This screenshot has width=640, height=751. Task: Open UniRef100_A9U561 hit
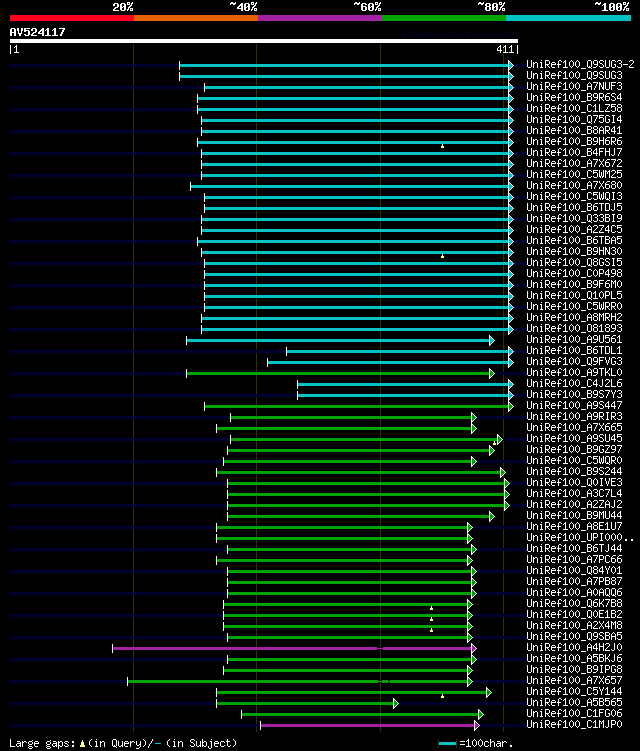coord(574,340)
